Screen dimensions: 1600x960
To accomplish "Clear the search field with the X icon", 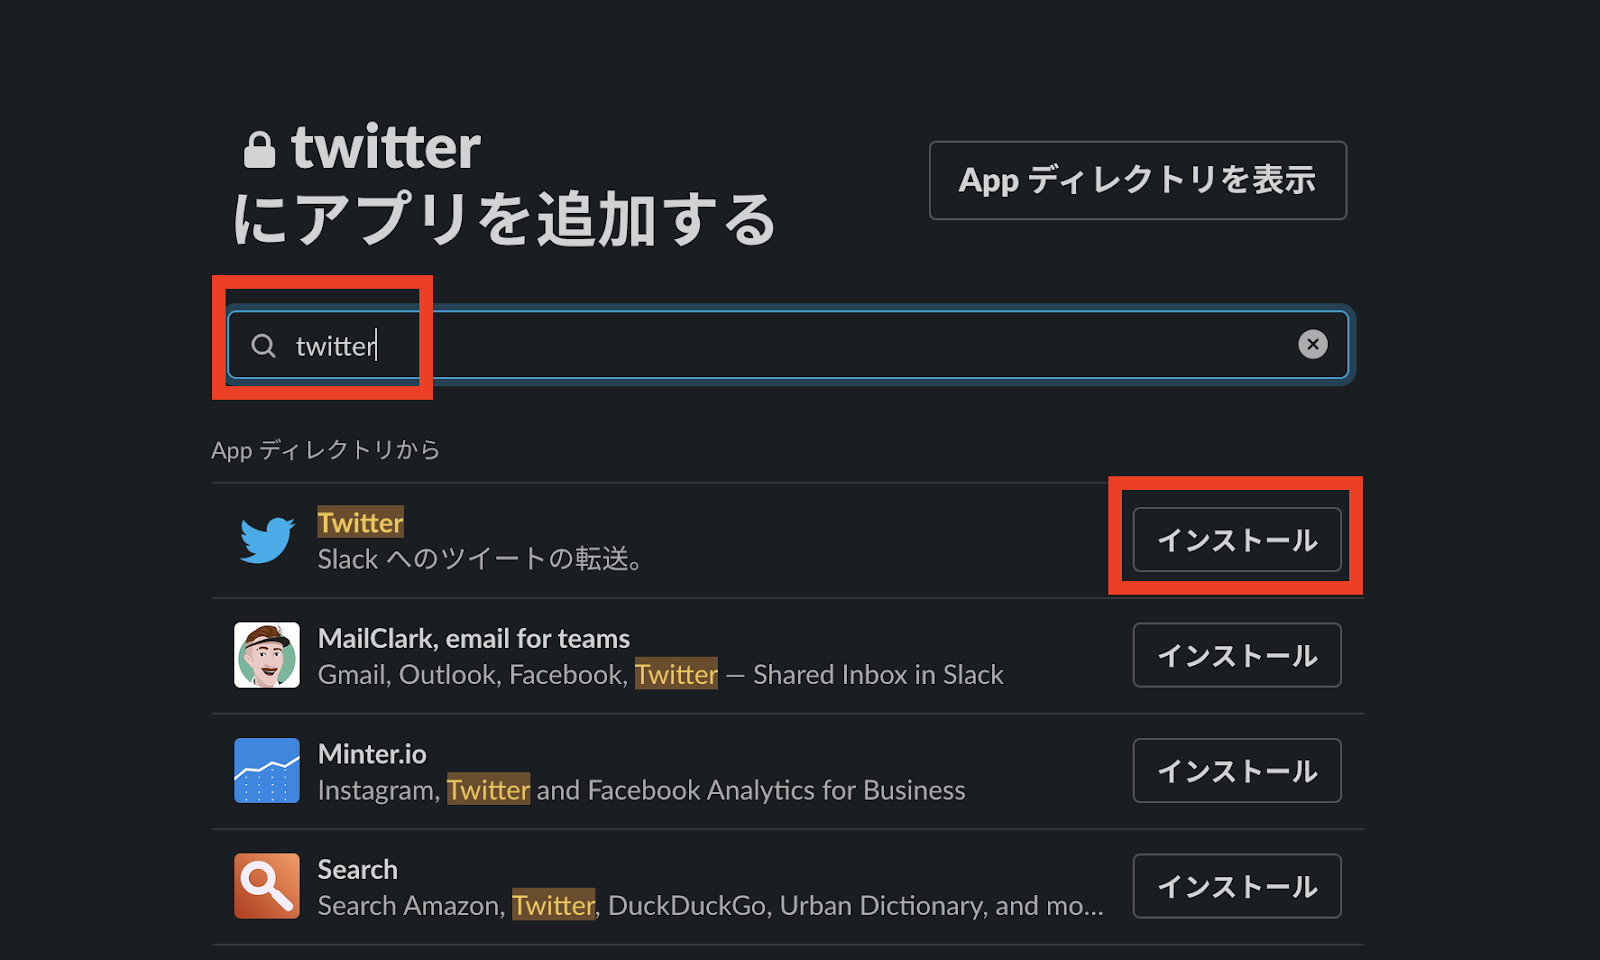I will tap(1312, 344).
